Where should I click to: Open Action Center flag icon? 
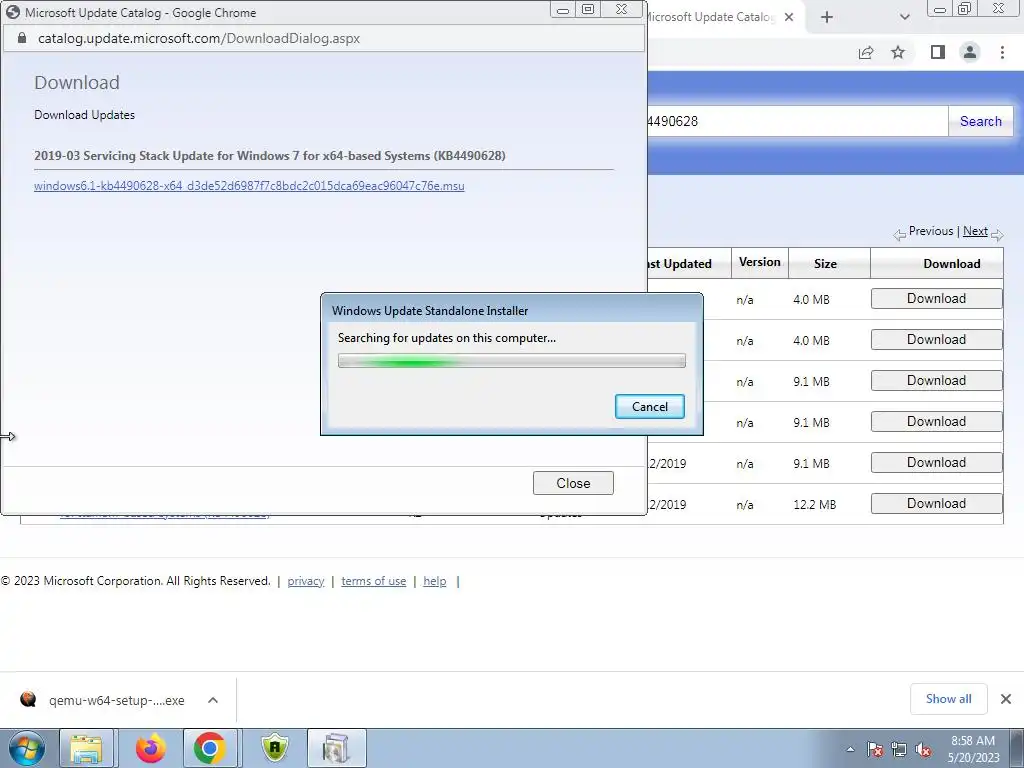875,750
